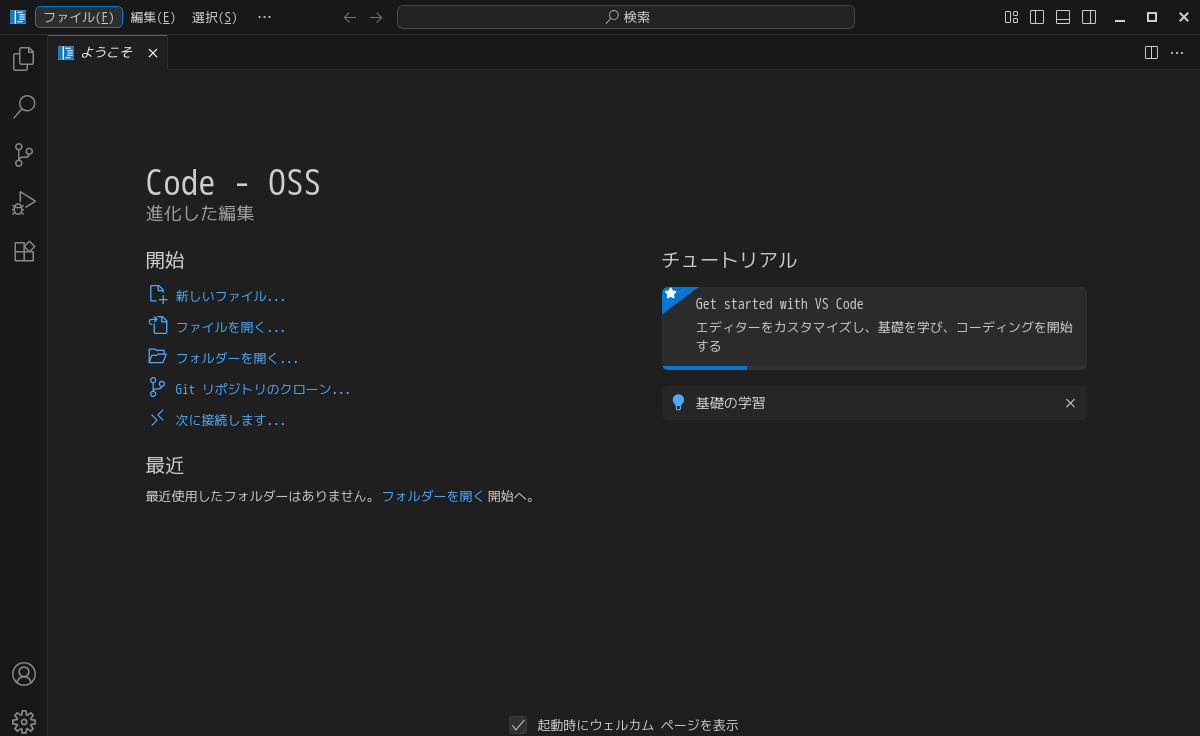Go forward with the right arrow
The image size is (1200, 736).
[x=376, y=17]
